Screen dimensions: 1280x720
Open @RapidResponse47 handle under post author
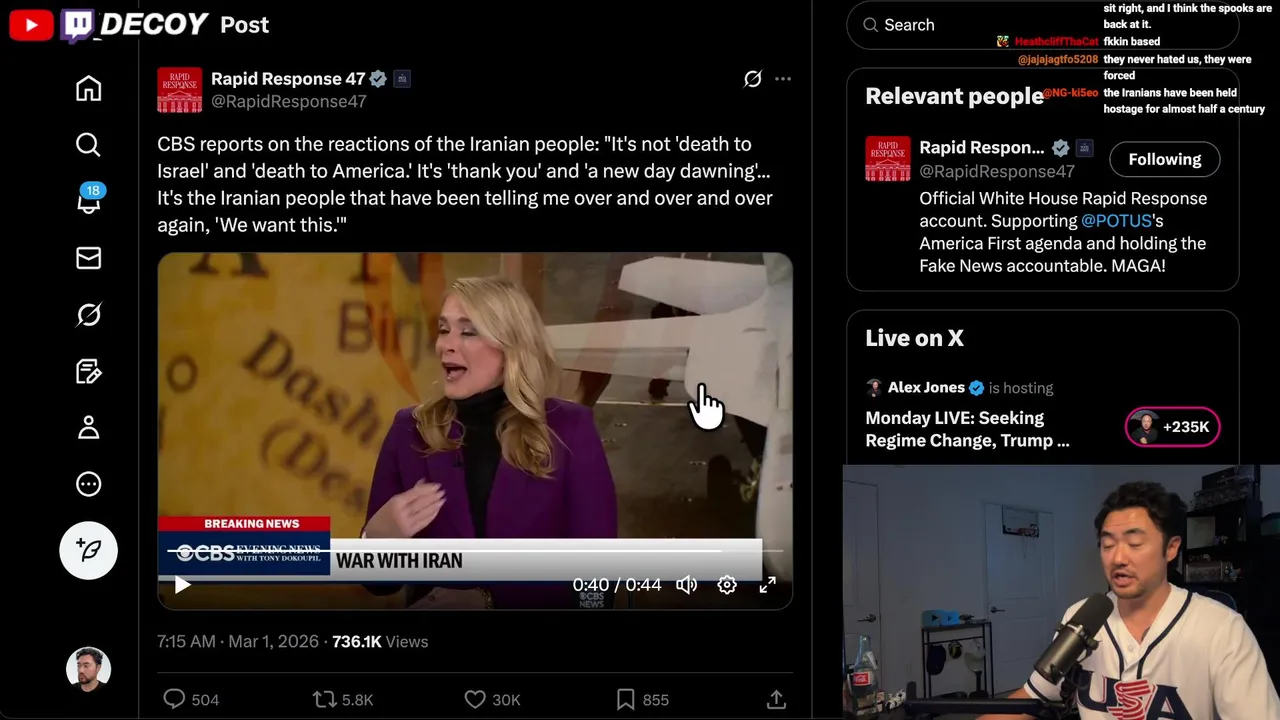[x=288, y=101]
